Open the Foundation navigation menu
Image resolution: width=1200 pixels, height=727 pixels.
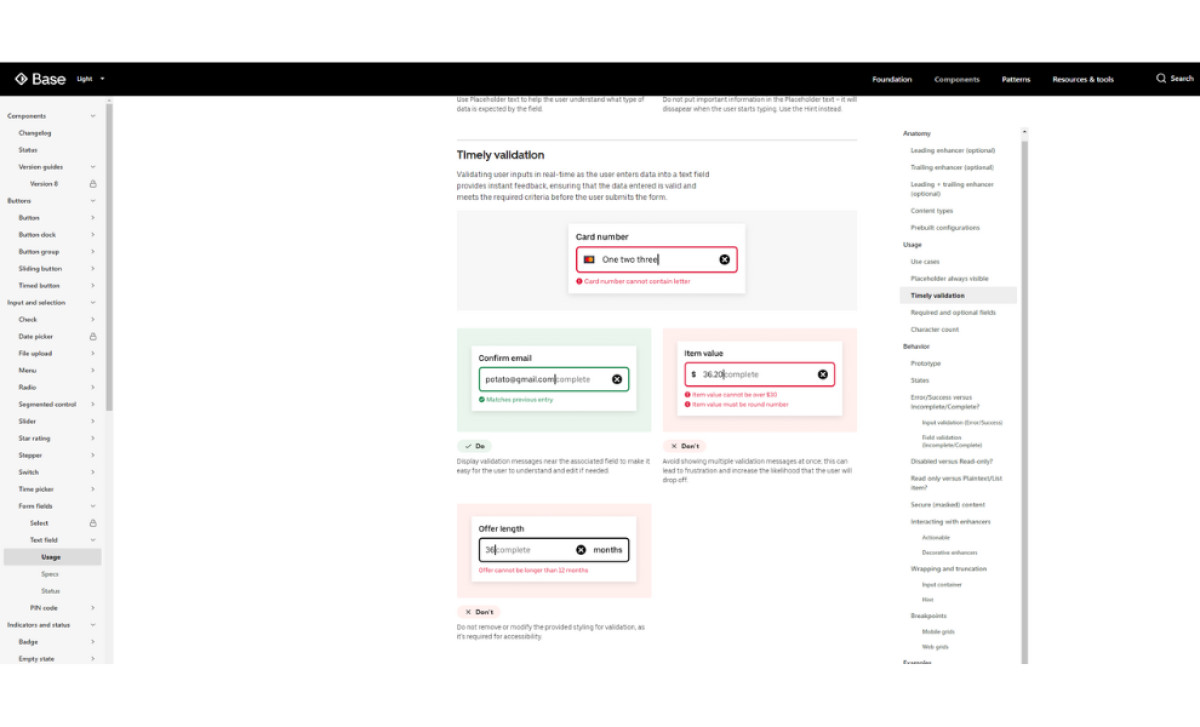click(x=891, y=79)
